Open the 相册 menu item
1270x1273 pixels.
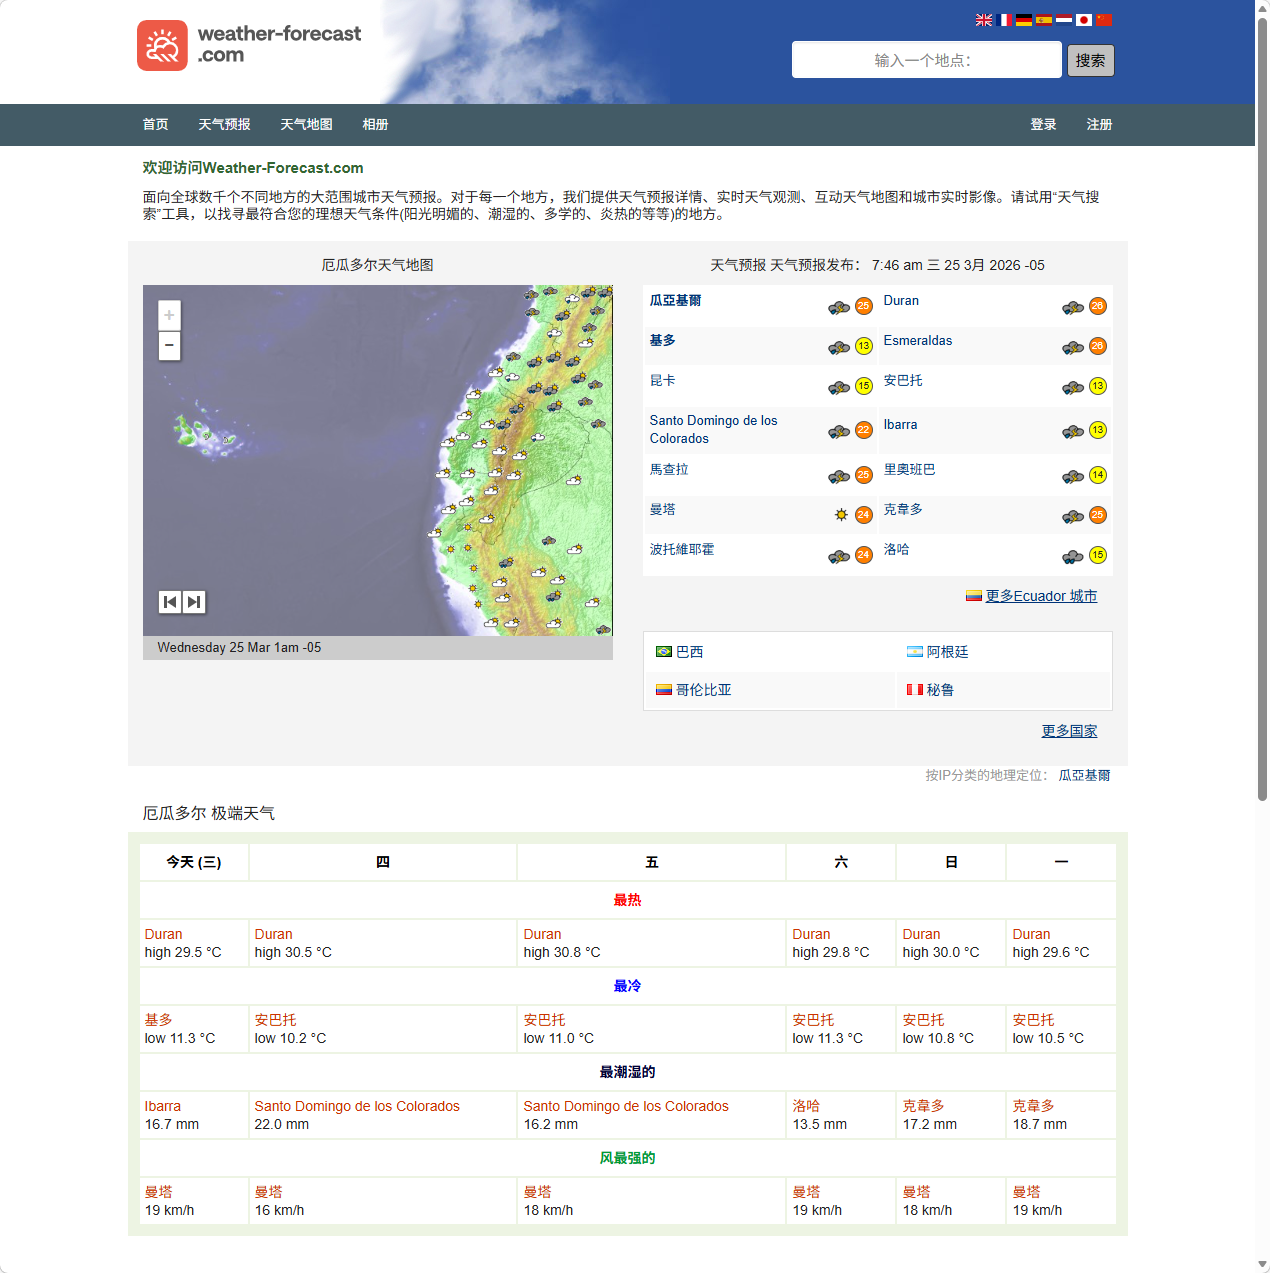(x=375, y=124)
